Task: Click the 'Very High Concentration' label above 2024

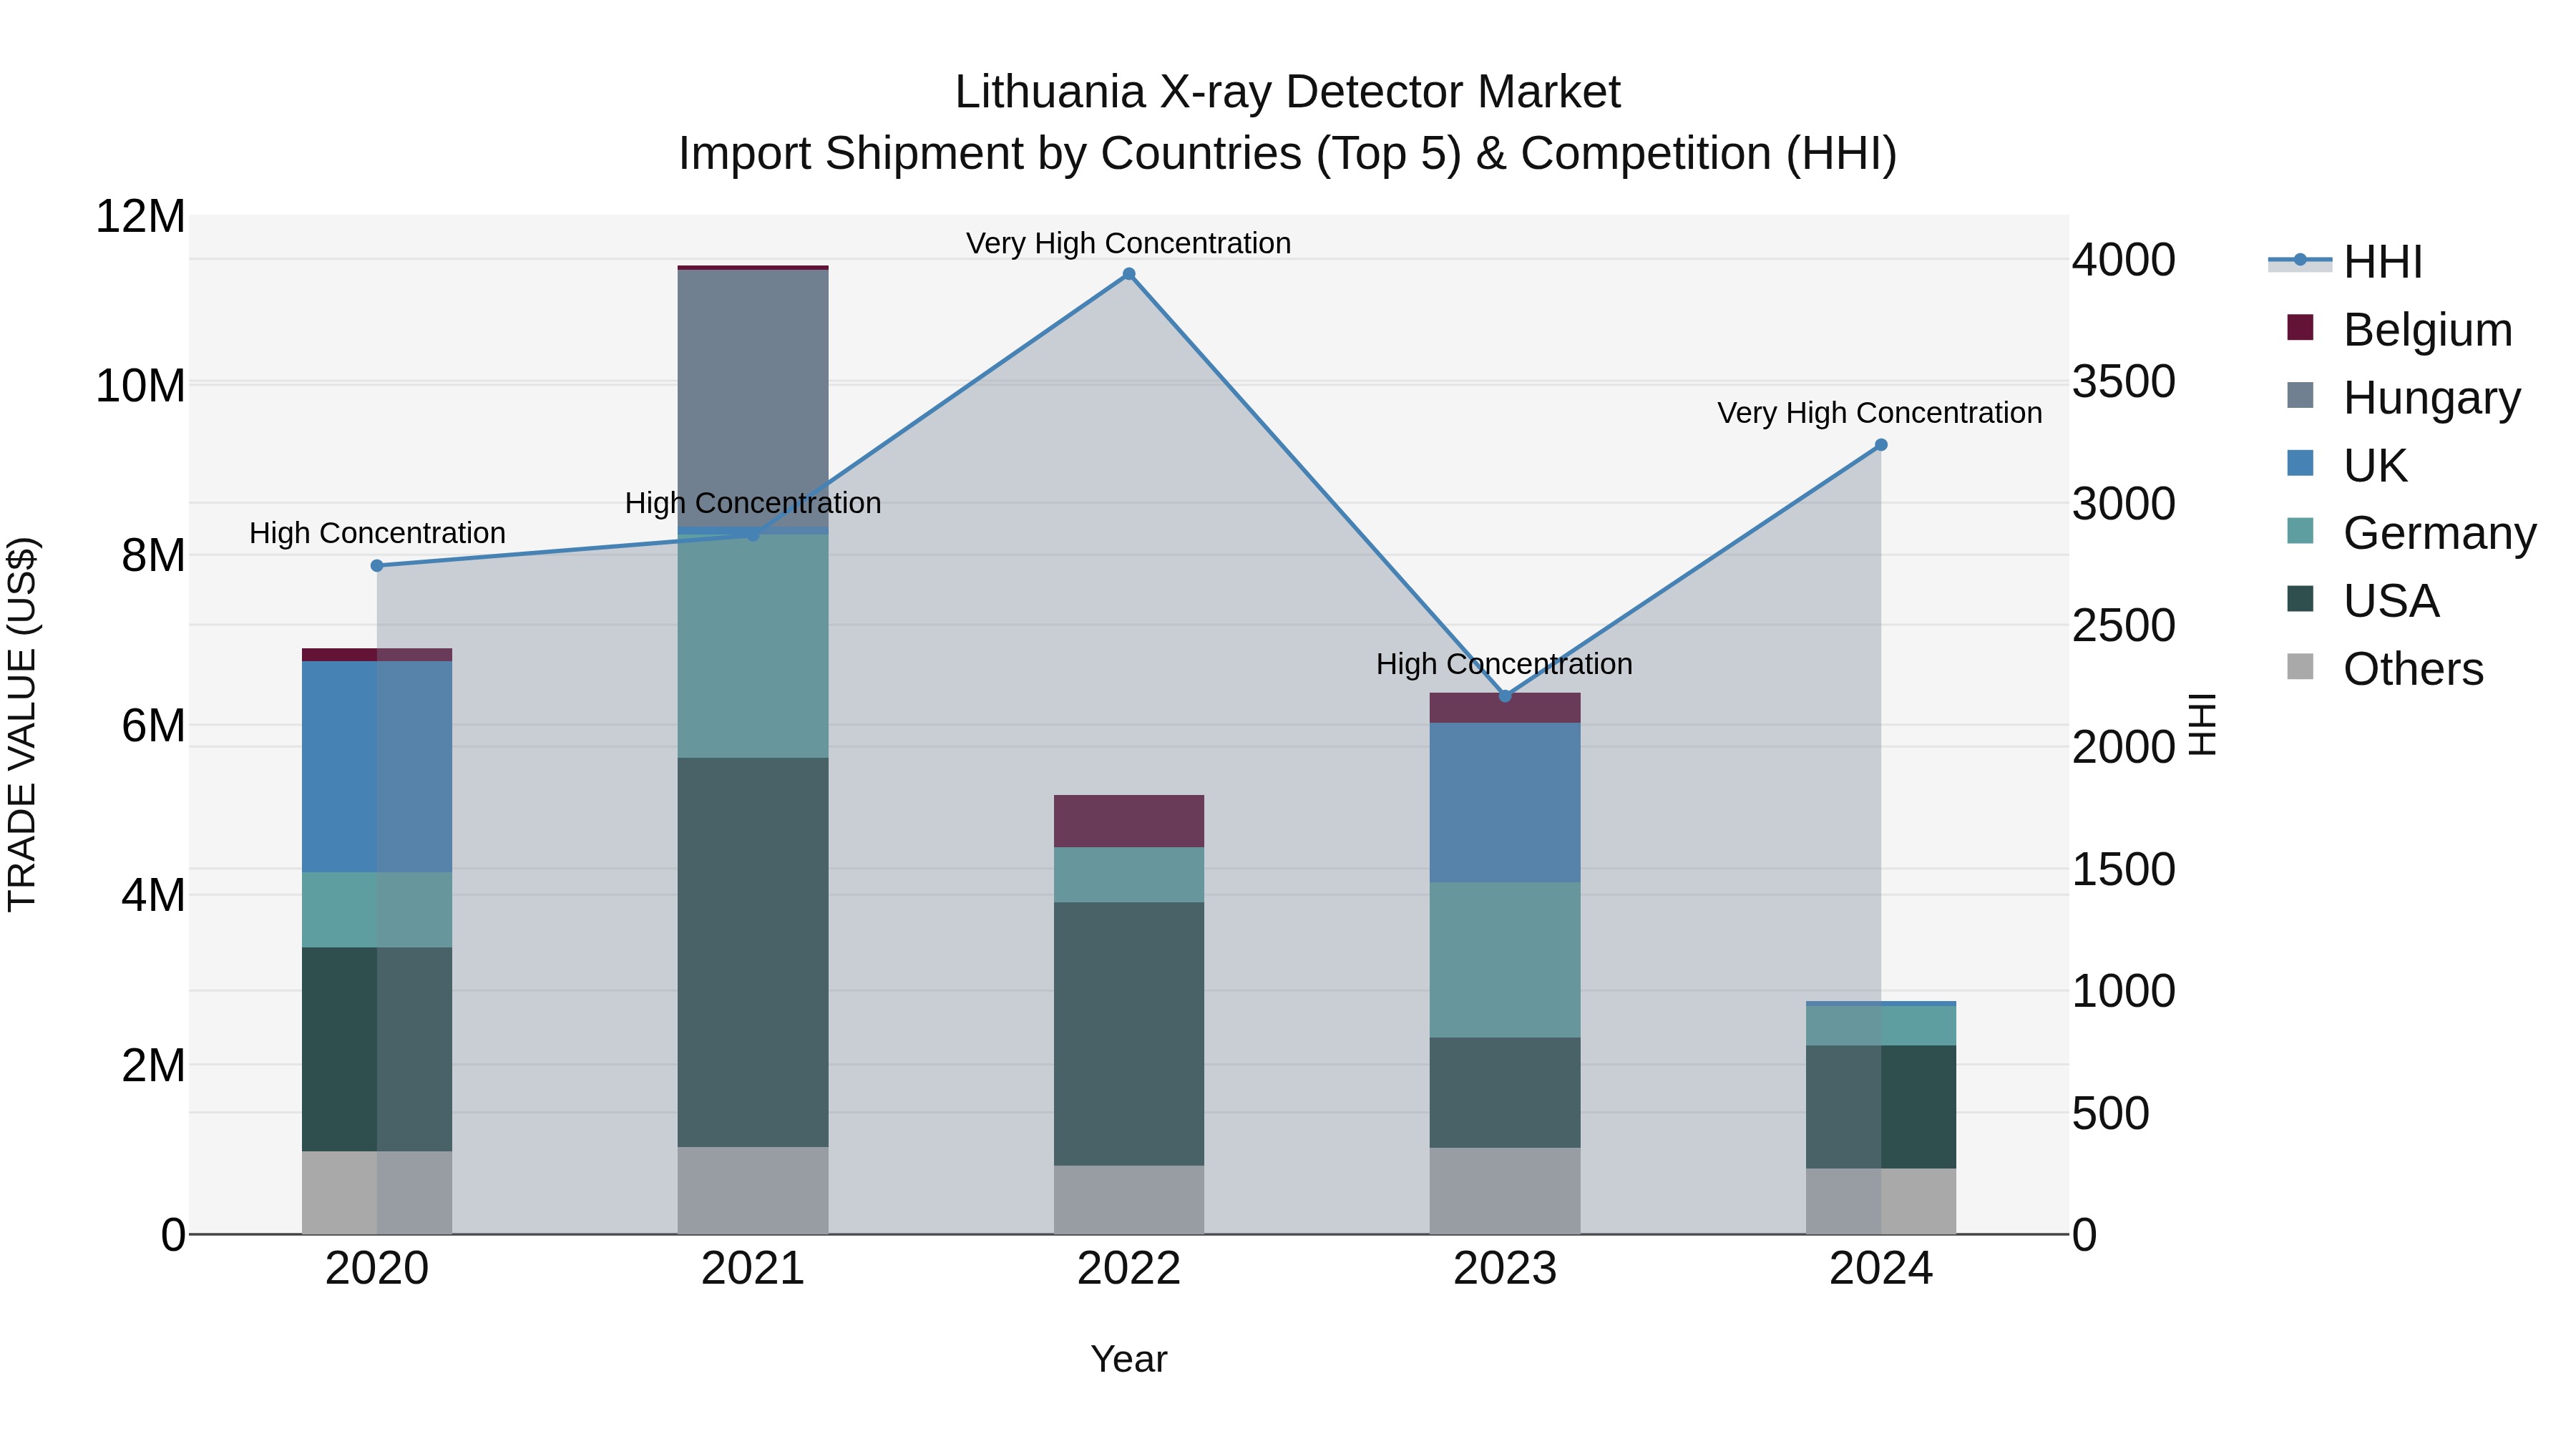Action: coord(1880,413)
